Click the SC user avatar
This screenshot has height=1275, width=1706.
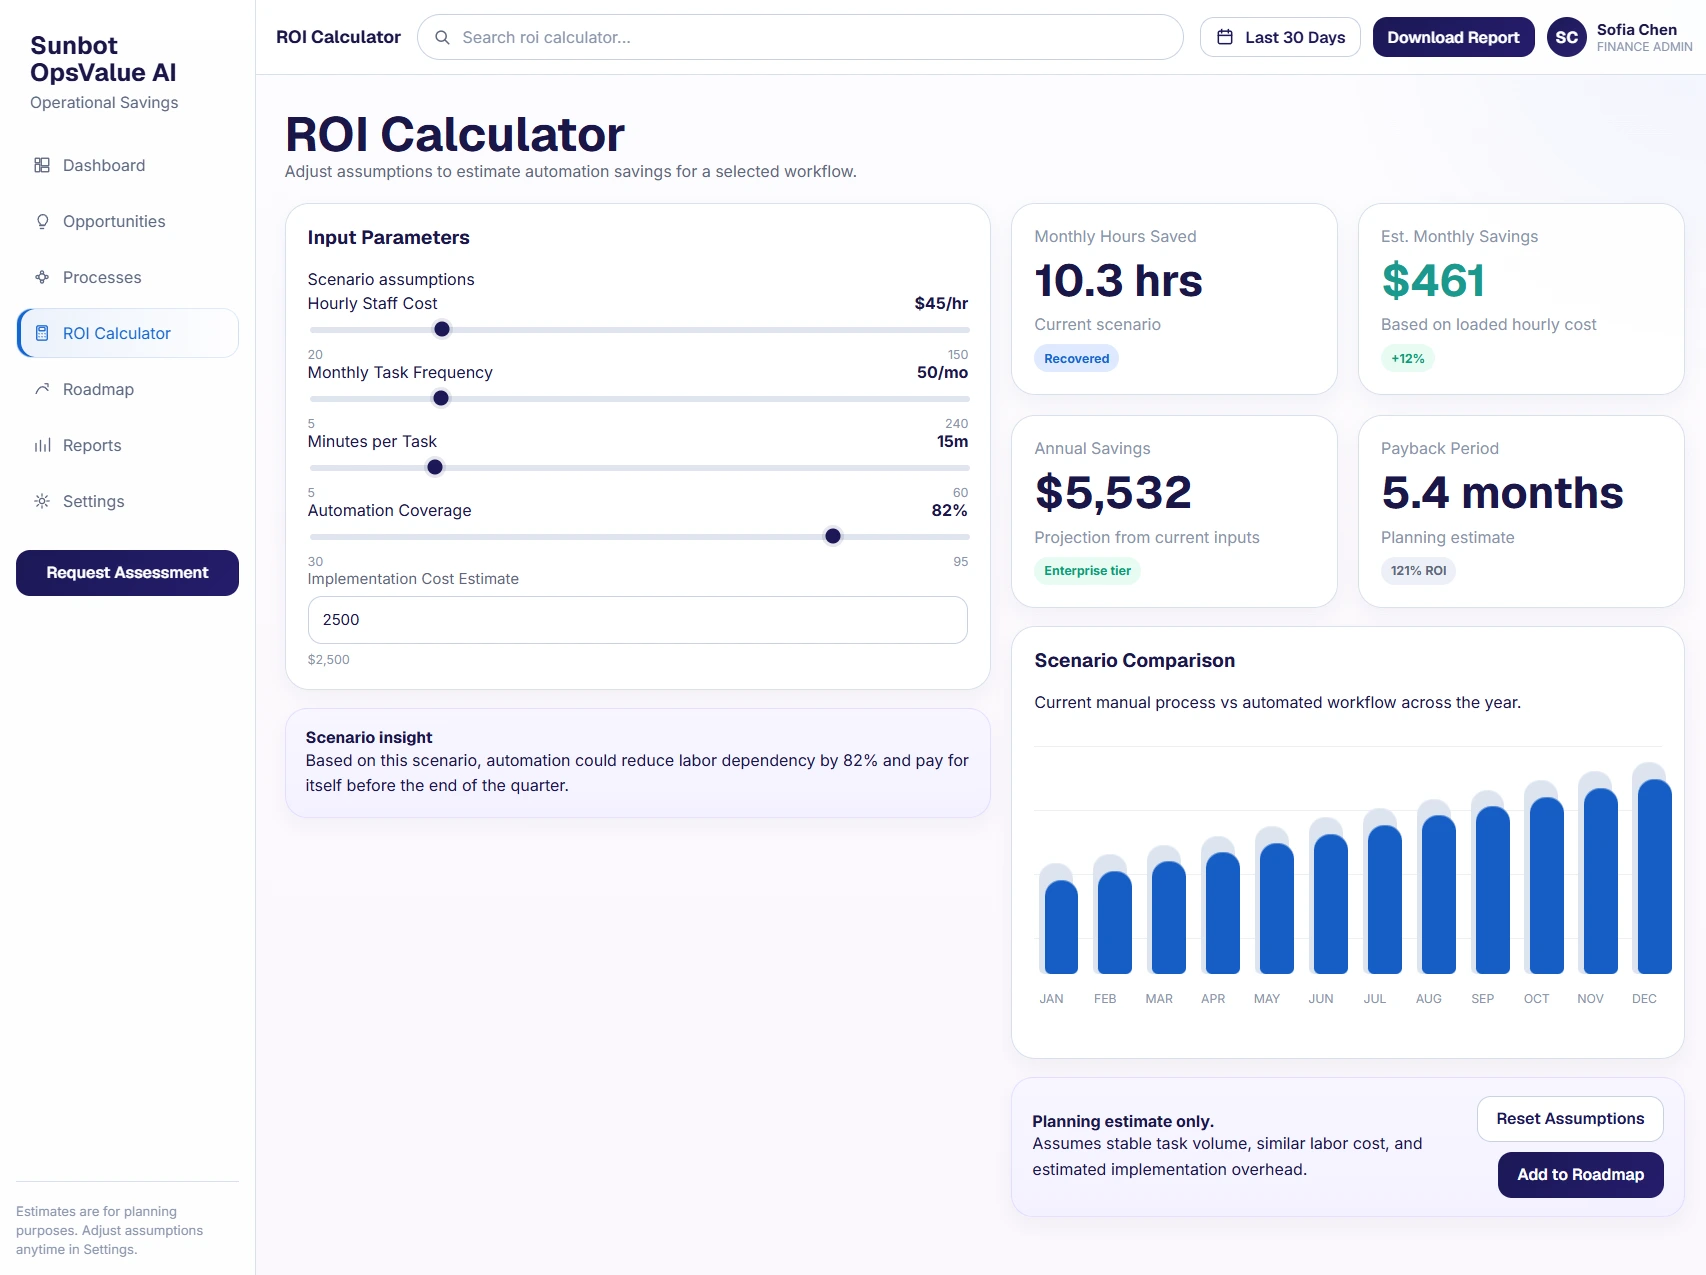(x=1567, y=37)
